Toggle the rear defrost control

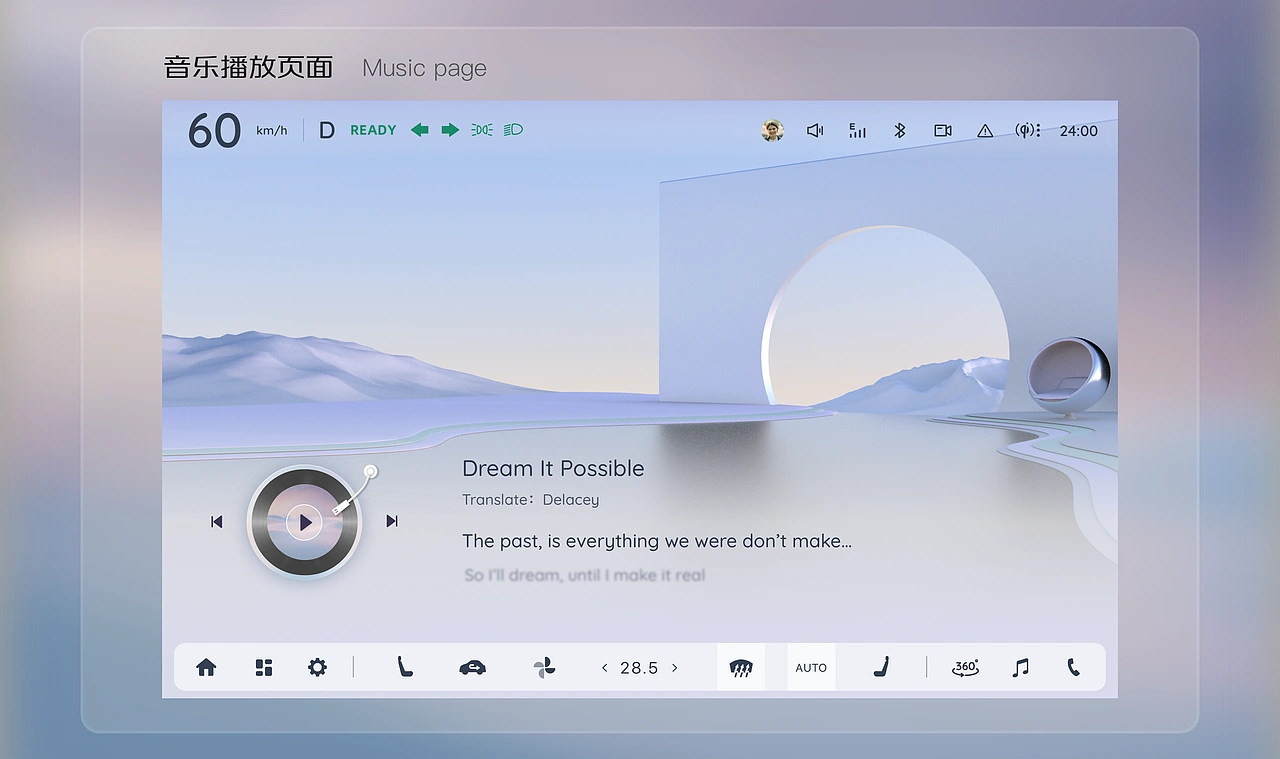[740, 667]
